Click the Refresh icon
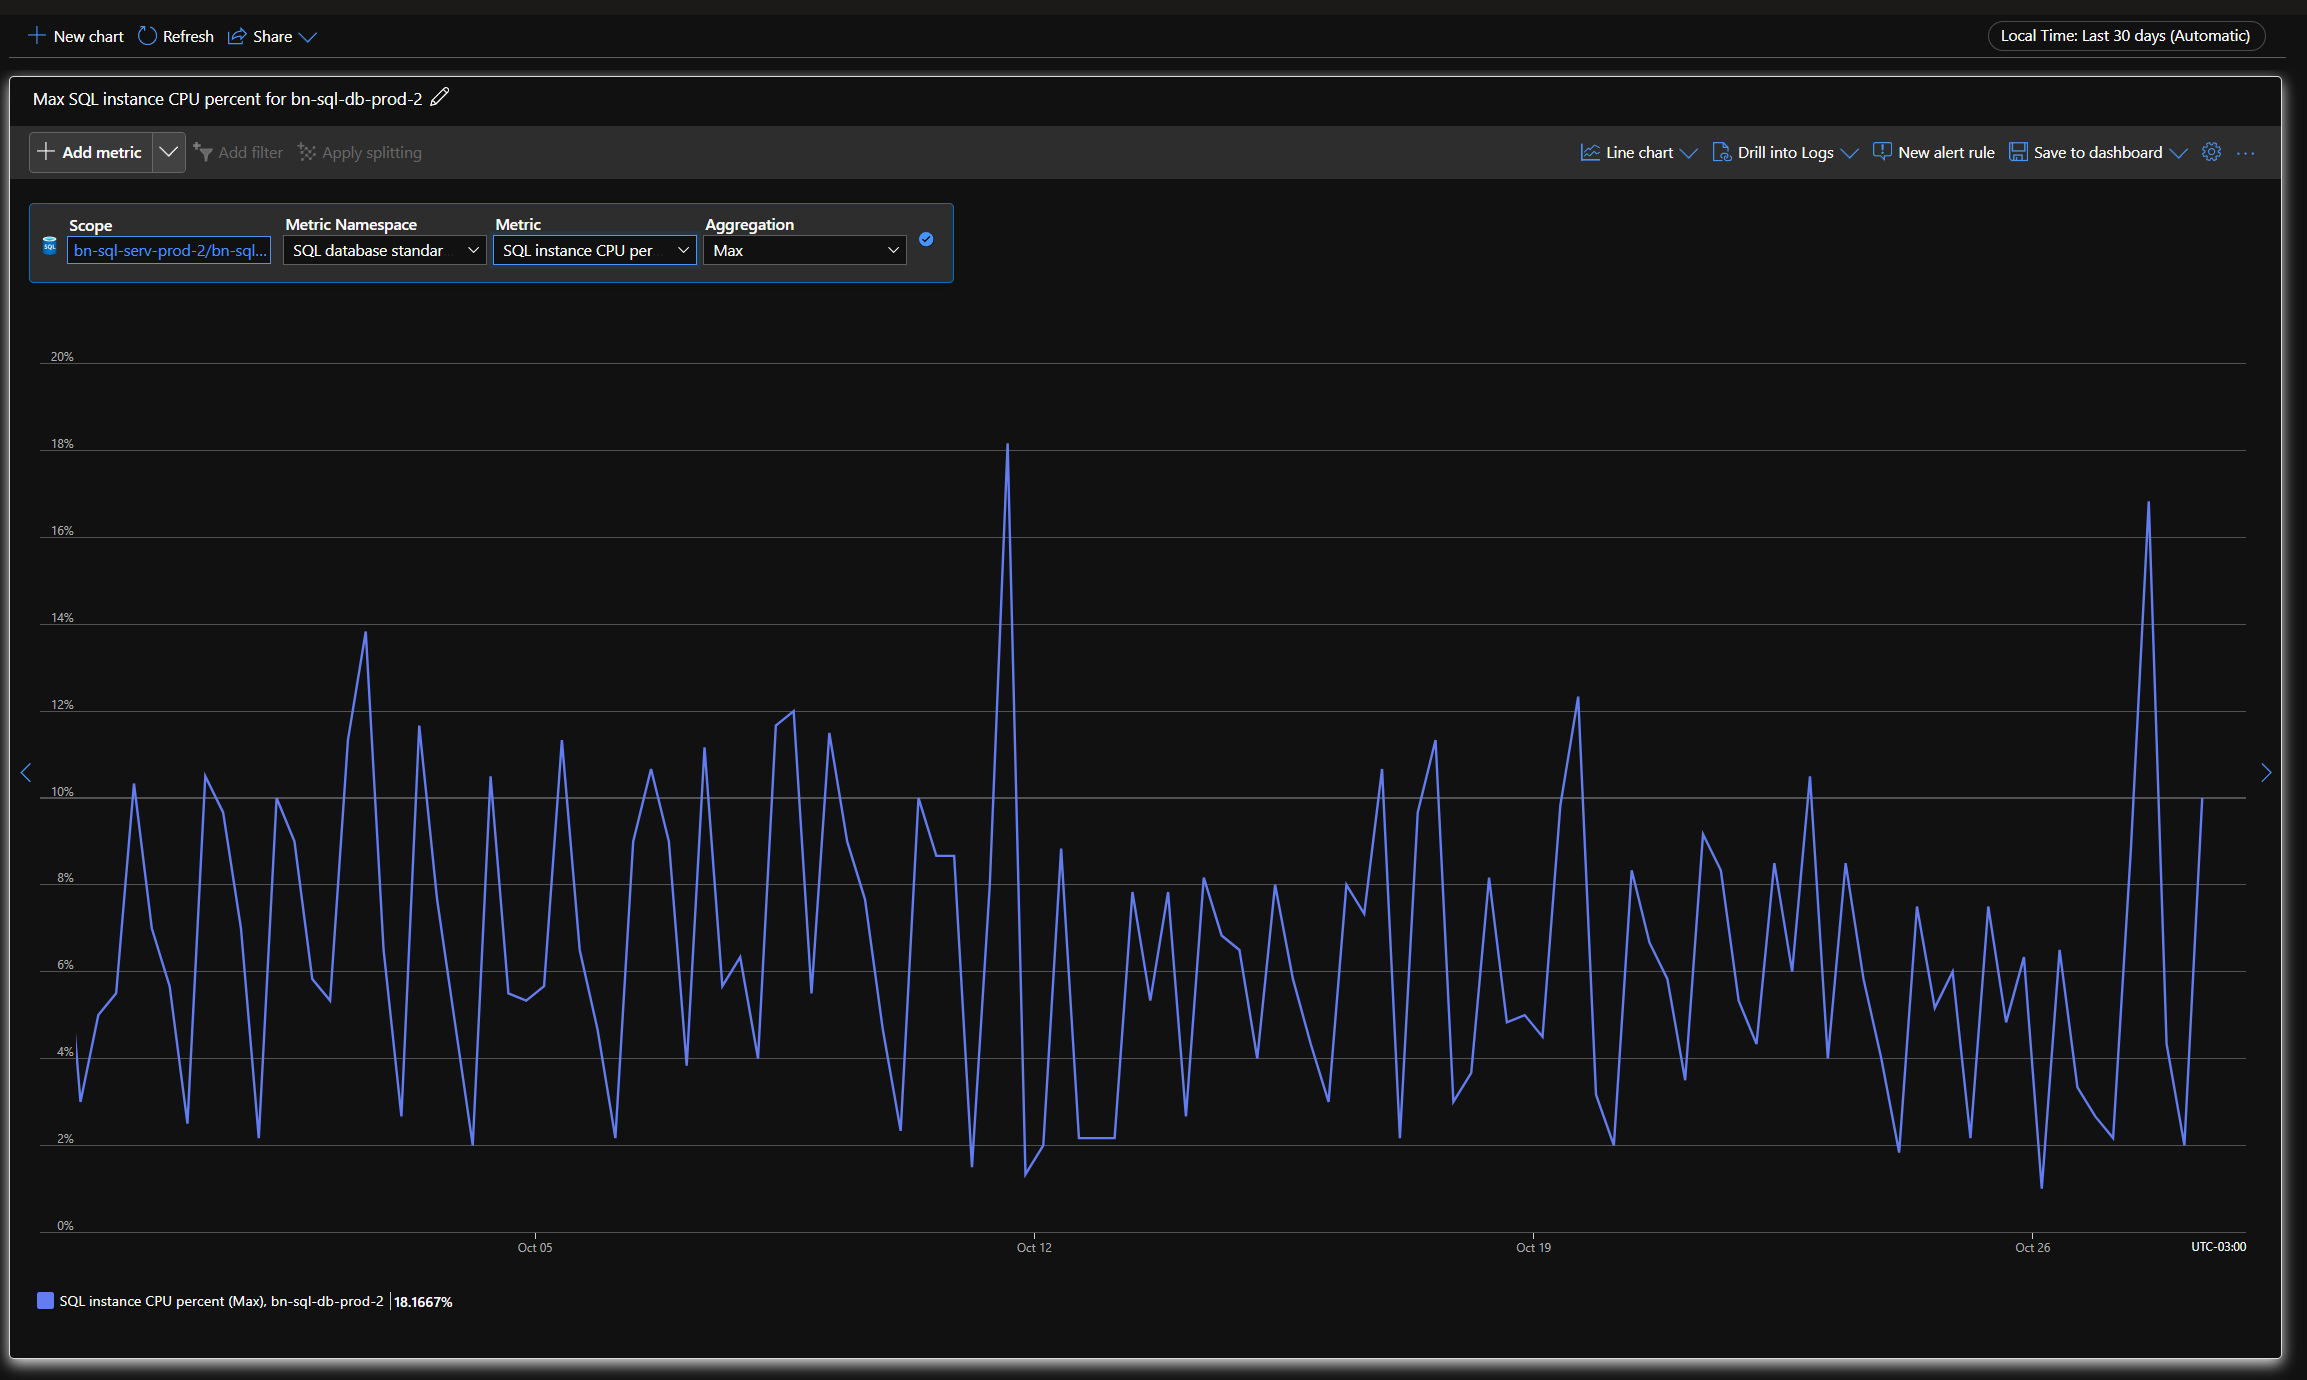The image size is (2307, 1380). pos(147,36)
